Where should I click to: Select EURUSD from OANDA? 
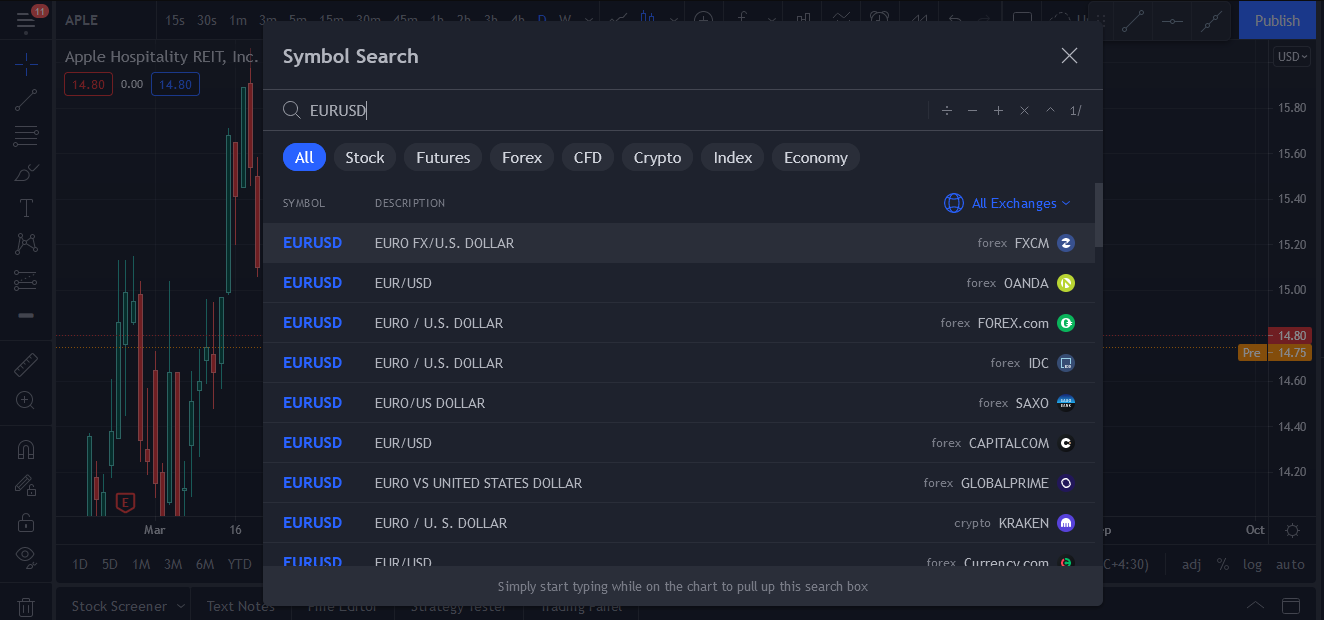tap(679, 283)
